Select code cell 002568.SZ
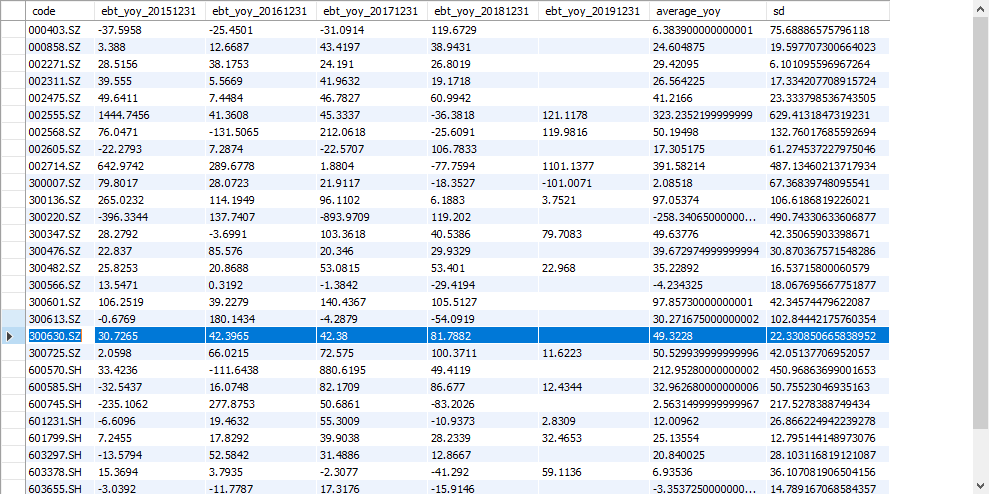 tap(61, 132)
